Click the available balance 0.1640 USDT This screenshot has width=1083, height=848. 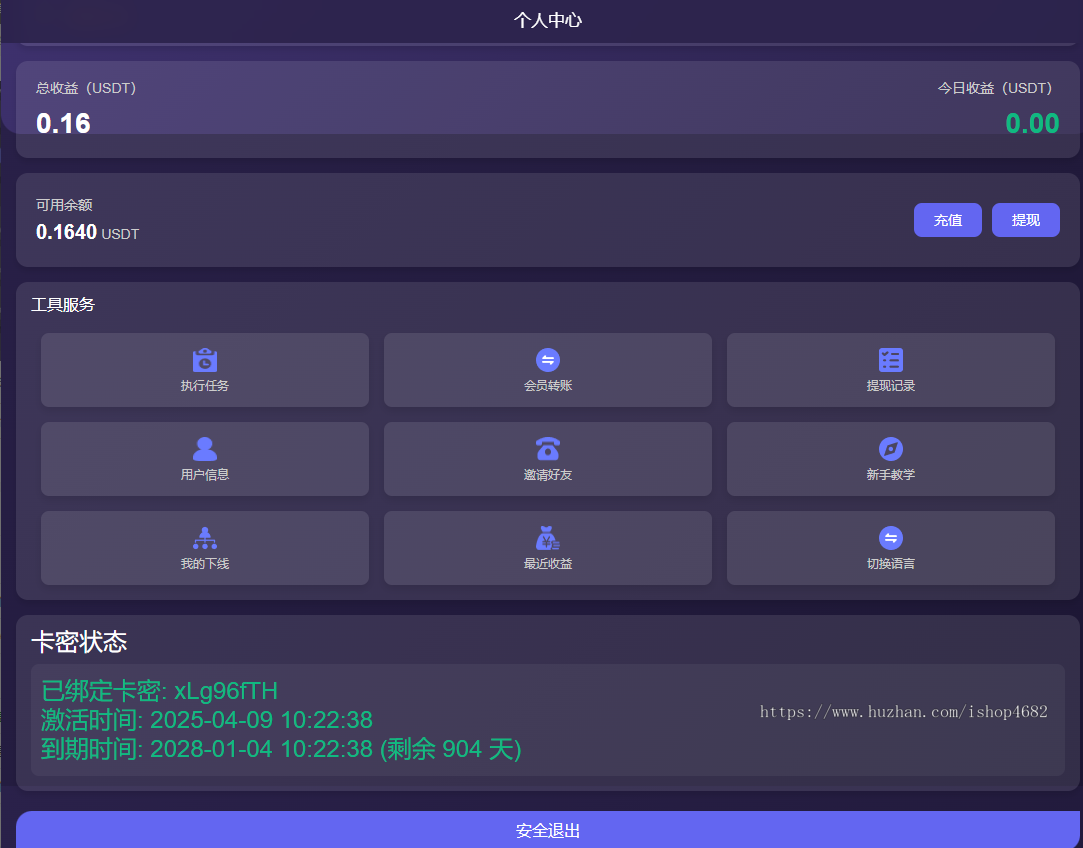pos(88,232)
